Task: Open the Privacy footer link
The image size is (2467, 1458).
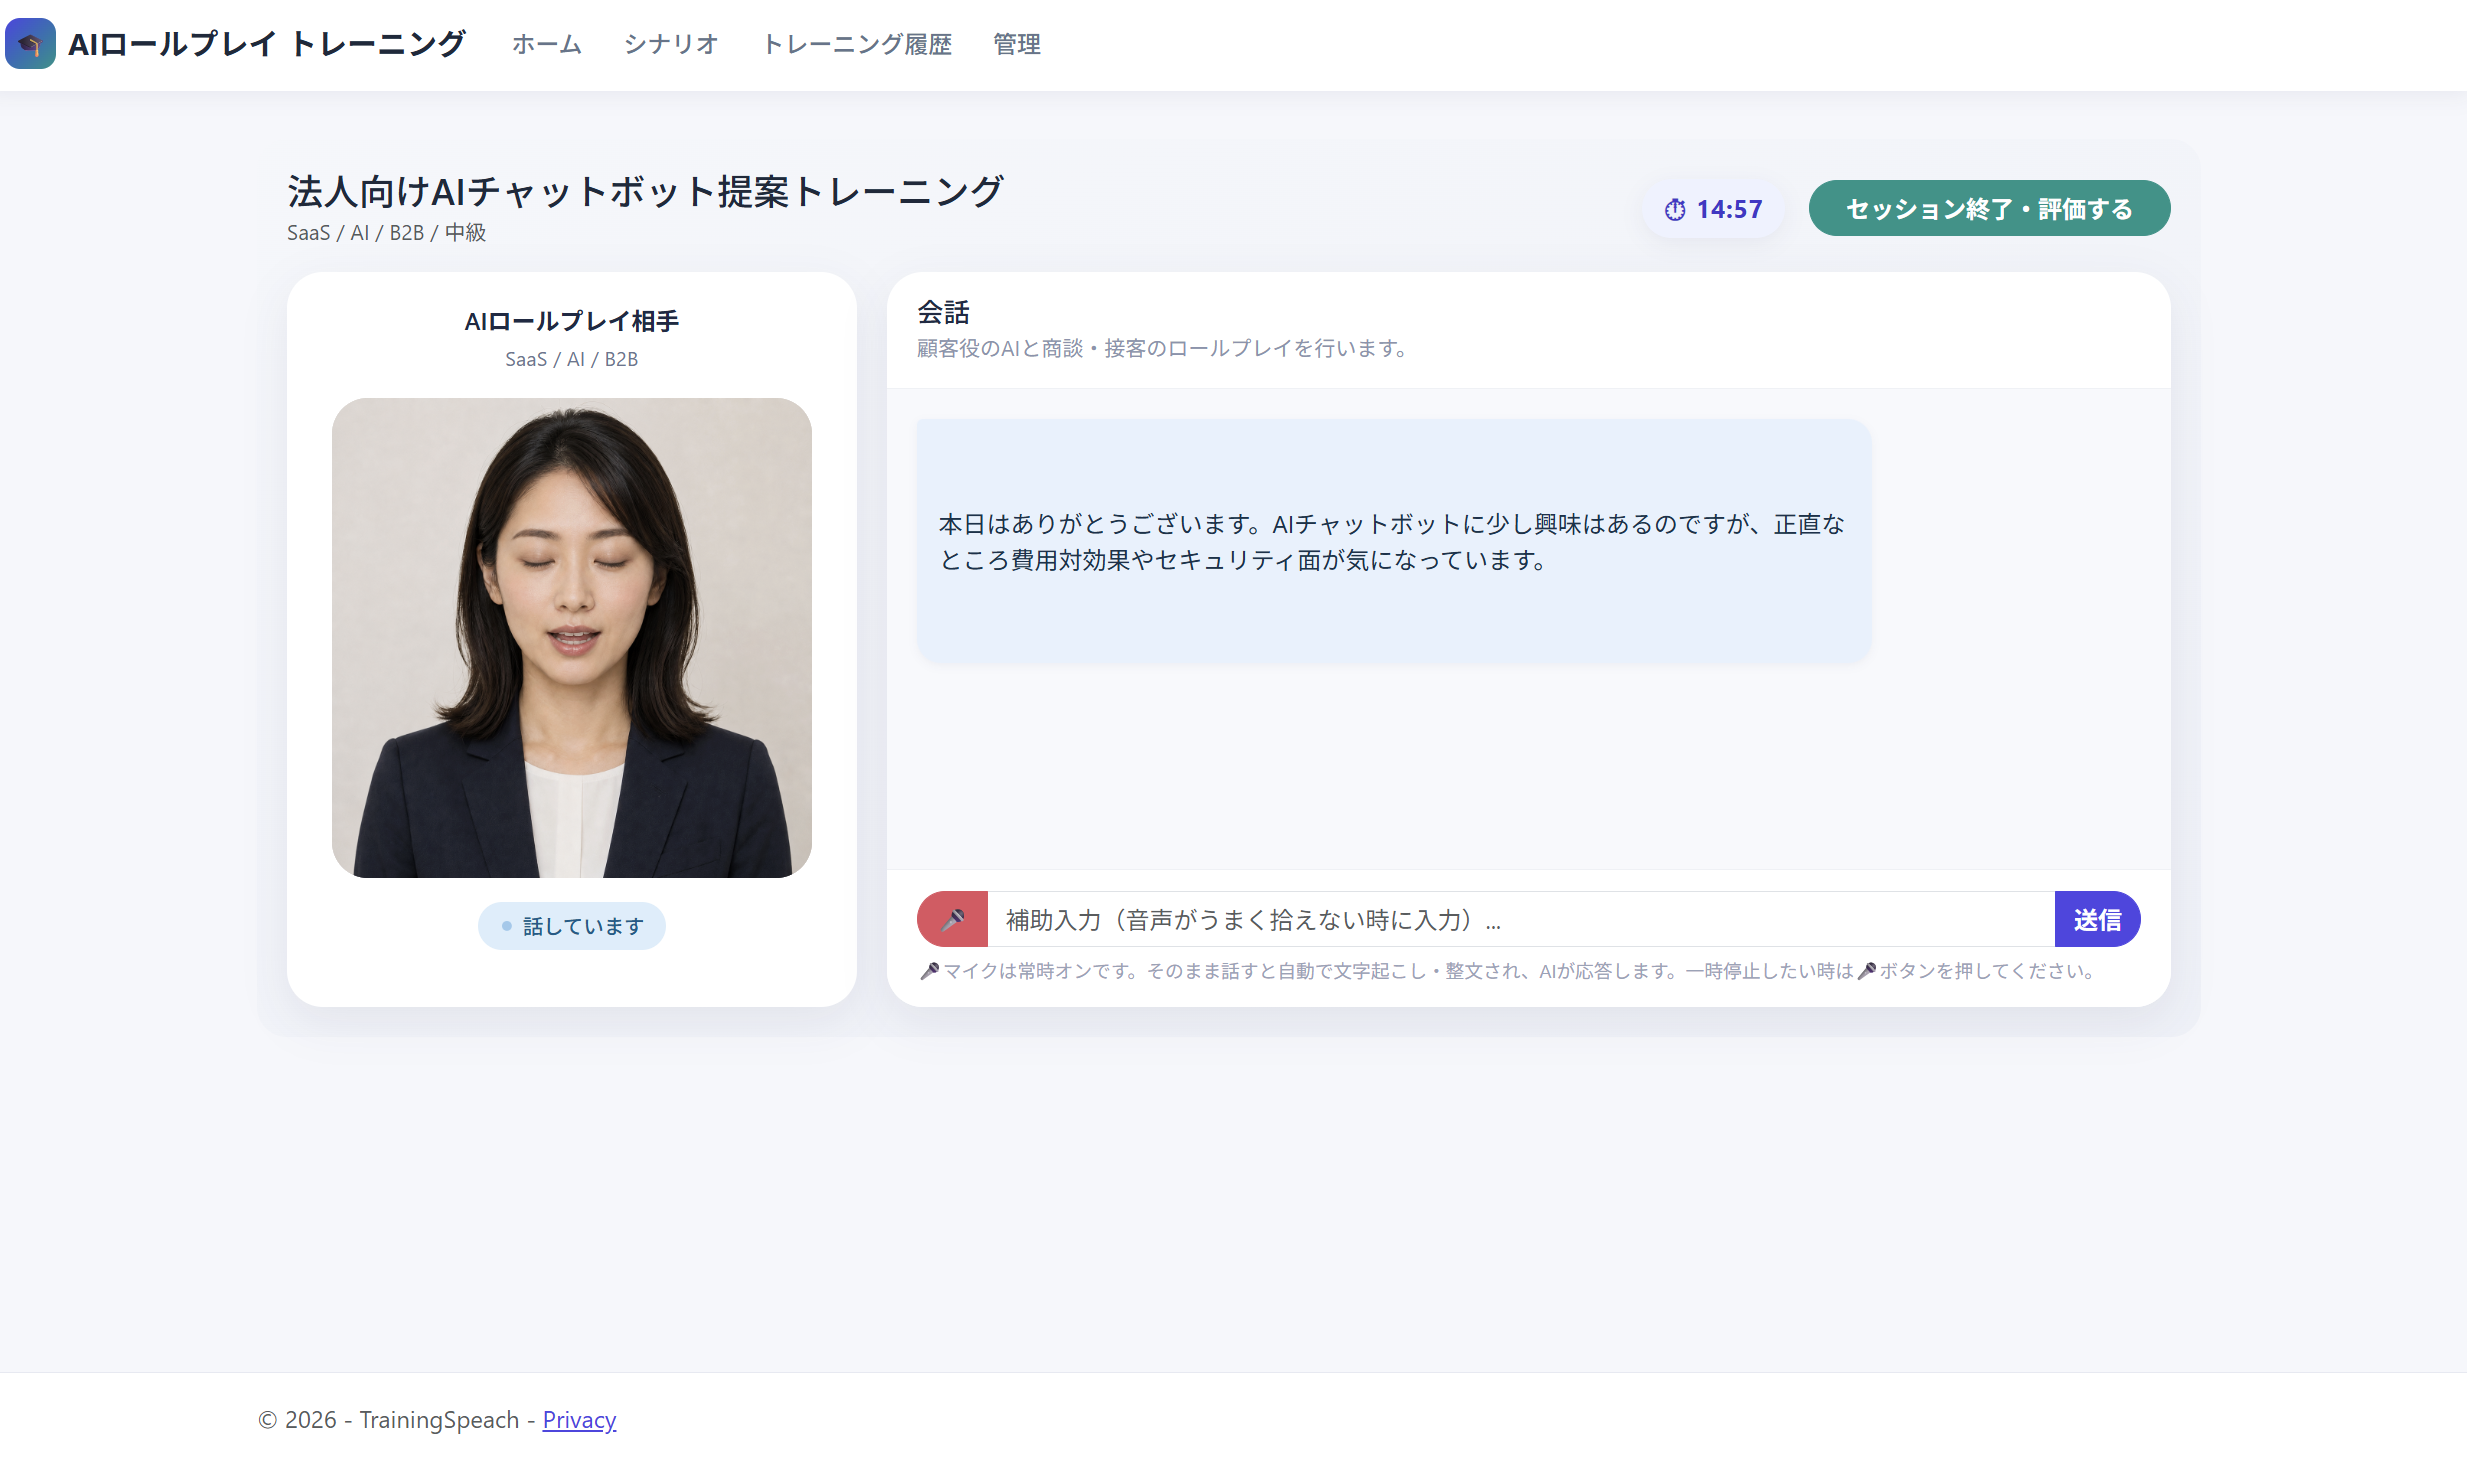Action: click(579, 1420)
